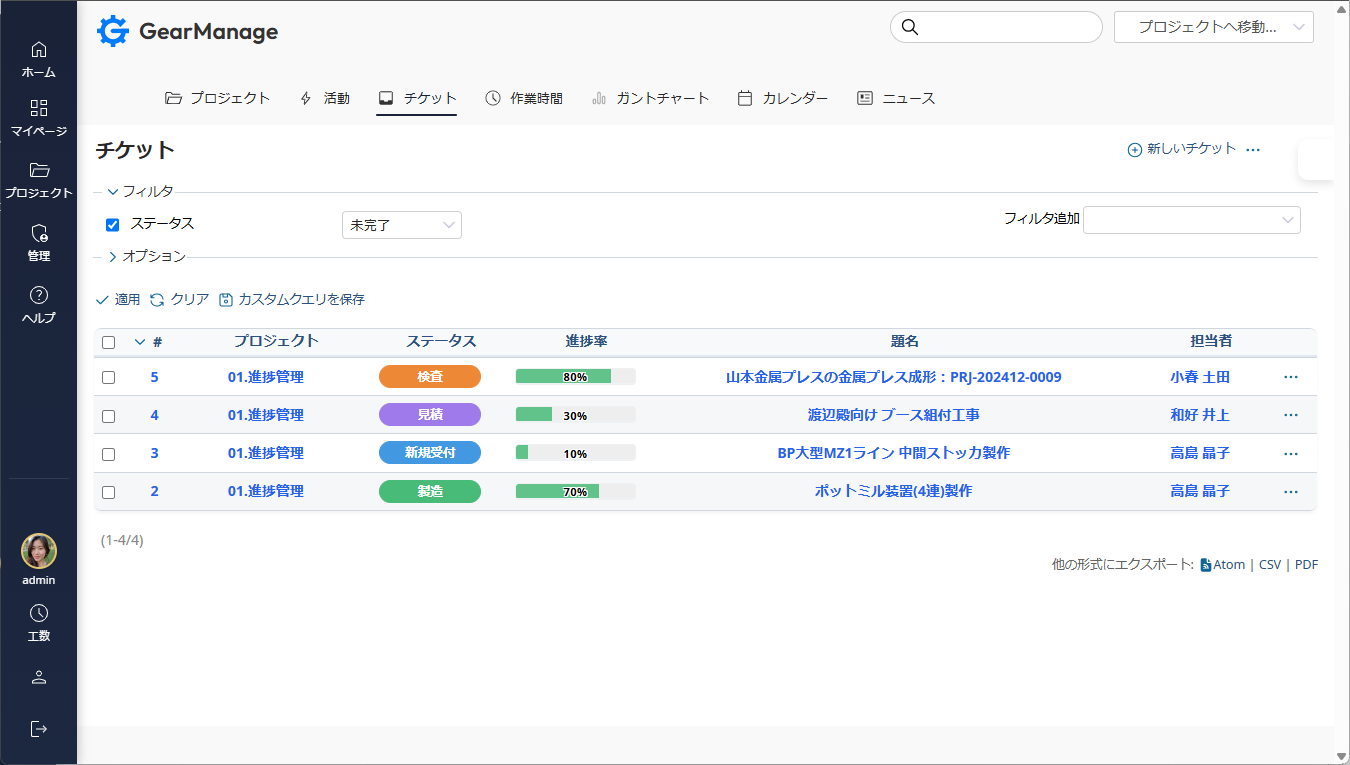
Task: Select checkbox for ticket #5 row
Action: pos(109,378)
